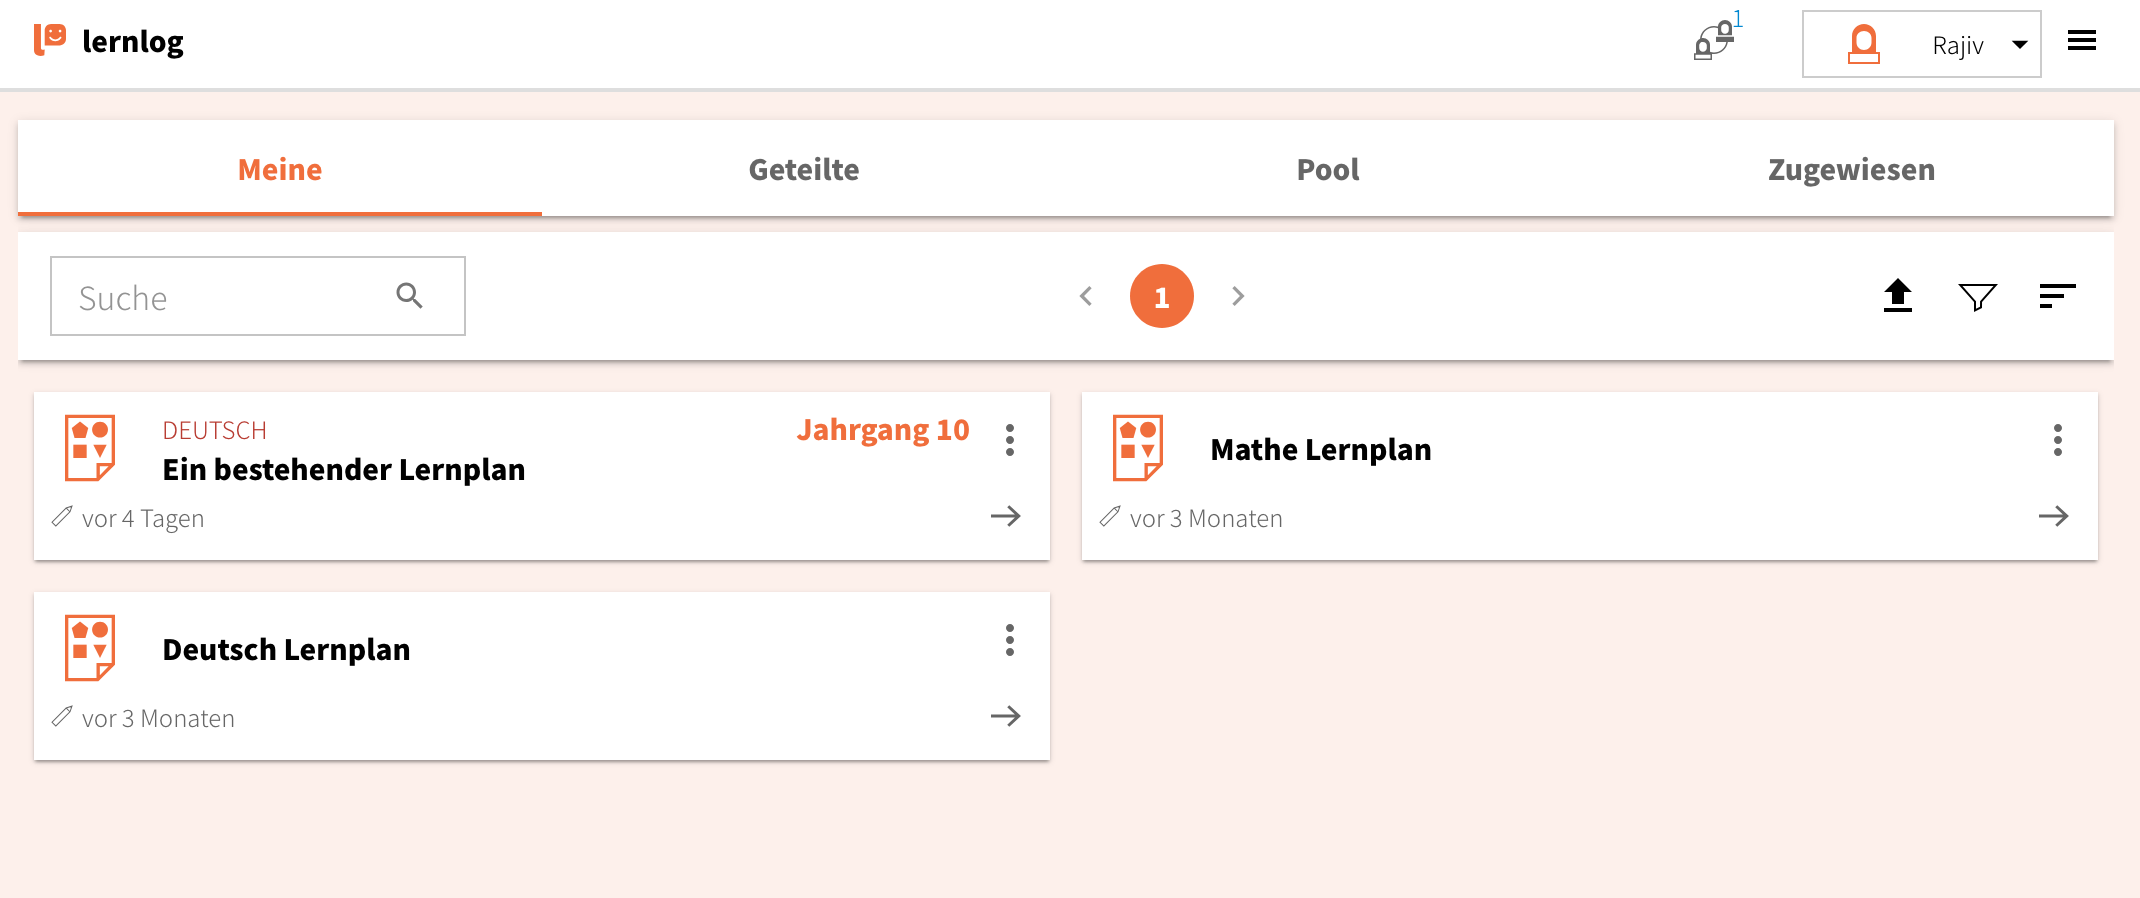Viewport: 2140px width, 898px height.
Task: Go to the next page chevron
Action: [x=1238, y=296]
